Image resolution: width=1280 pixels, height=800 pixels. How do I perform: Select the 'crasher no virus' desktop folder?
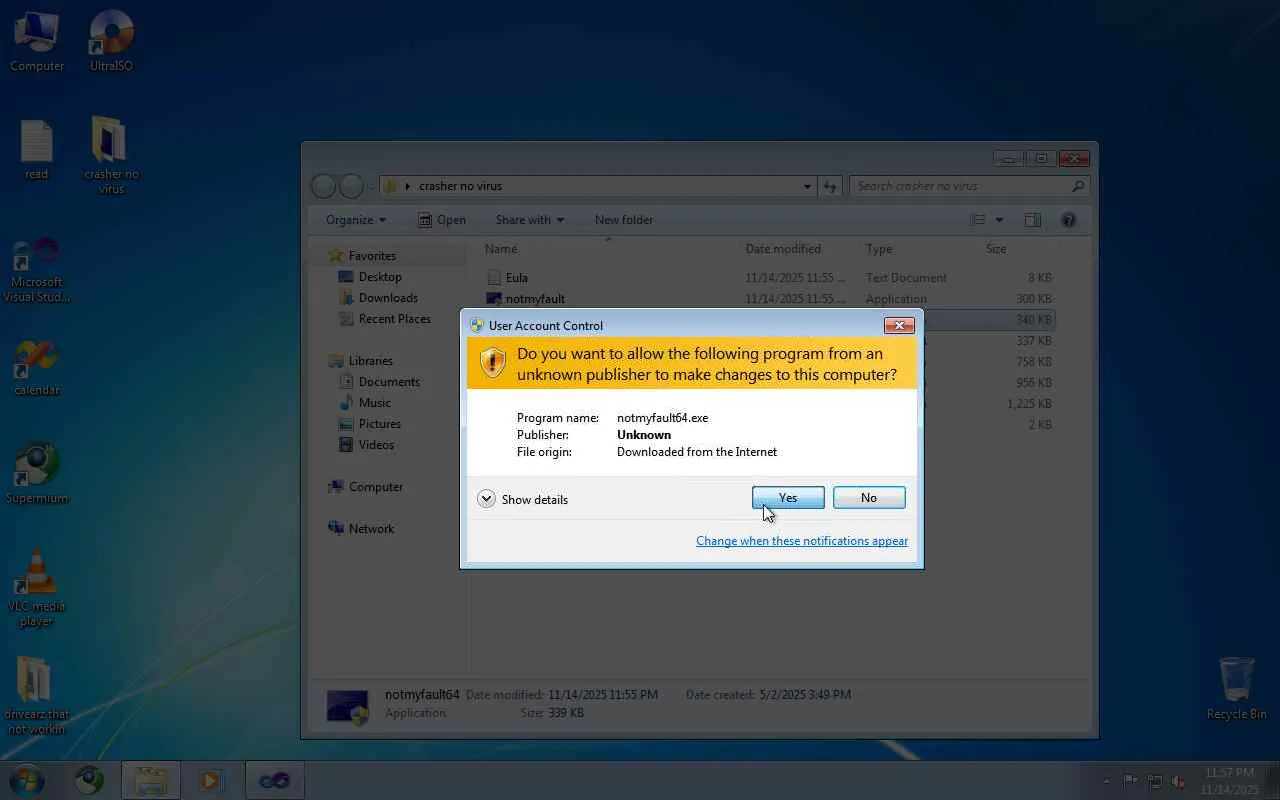point(111,156)
